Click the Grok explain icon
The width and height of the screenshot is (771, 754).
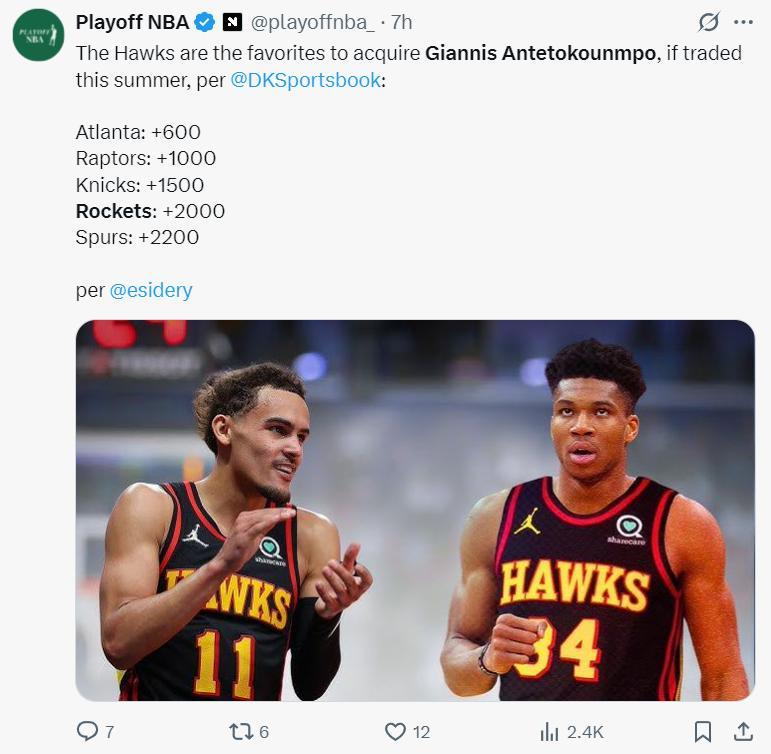pyautogui.click(x=708, y=22)
